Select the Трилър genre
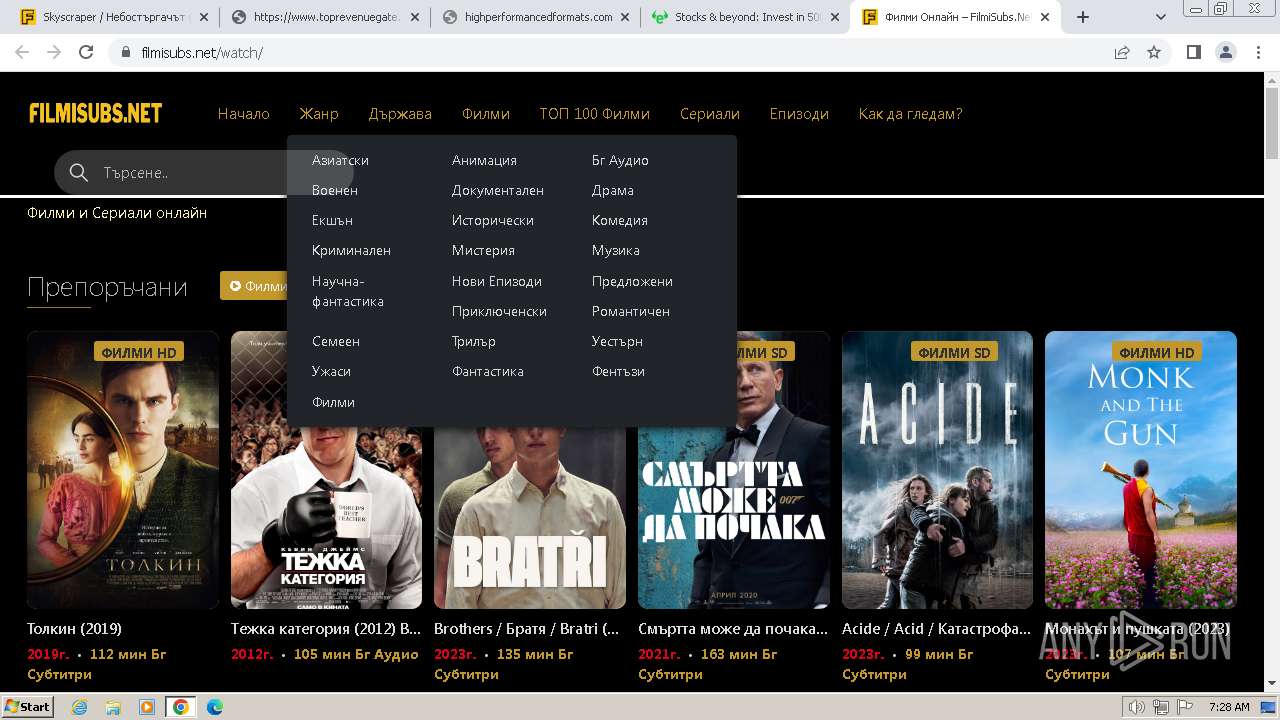This screenshot has width=1280, height=720. (474, 341)
